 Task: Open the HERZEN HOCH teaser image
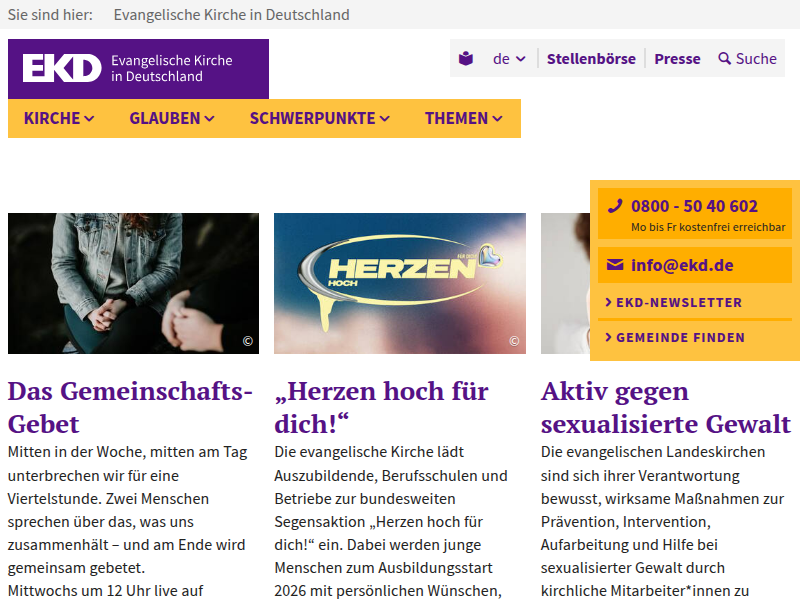400,283
